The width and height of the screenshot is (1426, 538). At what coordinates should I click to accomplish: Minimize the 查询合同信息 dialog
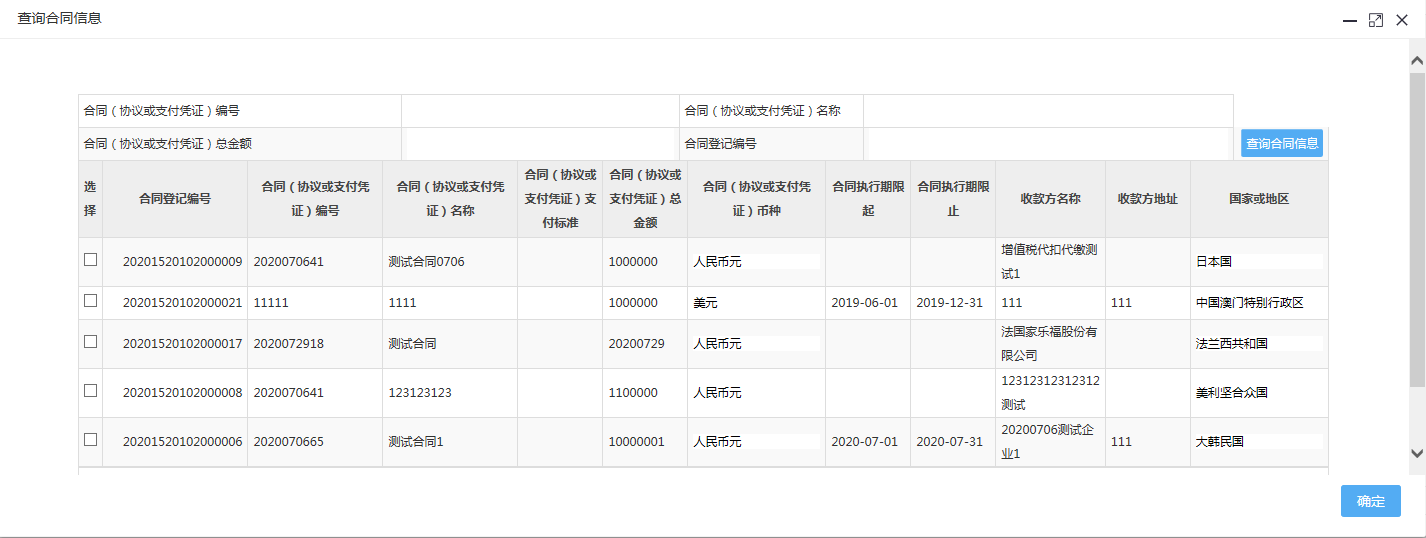coord(1349,20)
